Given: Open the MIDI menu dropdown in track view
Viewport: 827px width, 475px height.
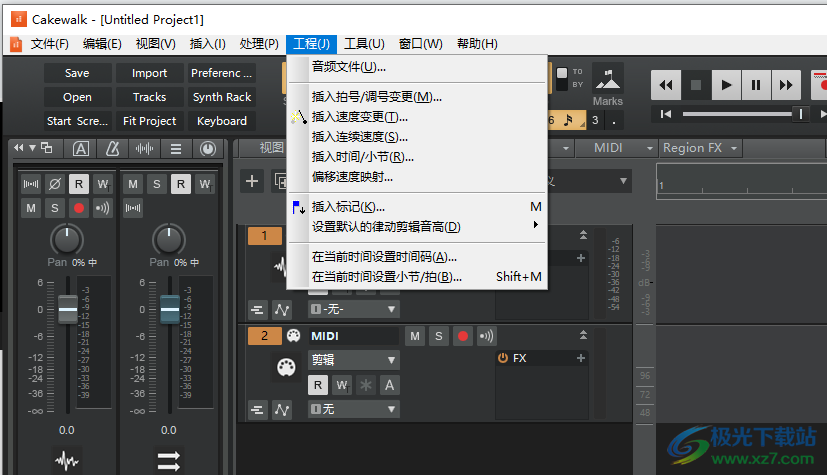Looking at the screenshot, I should coord(616,148).
